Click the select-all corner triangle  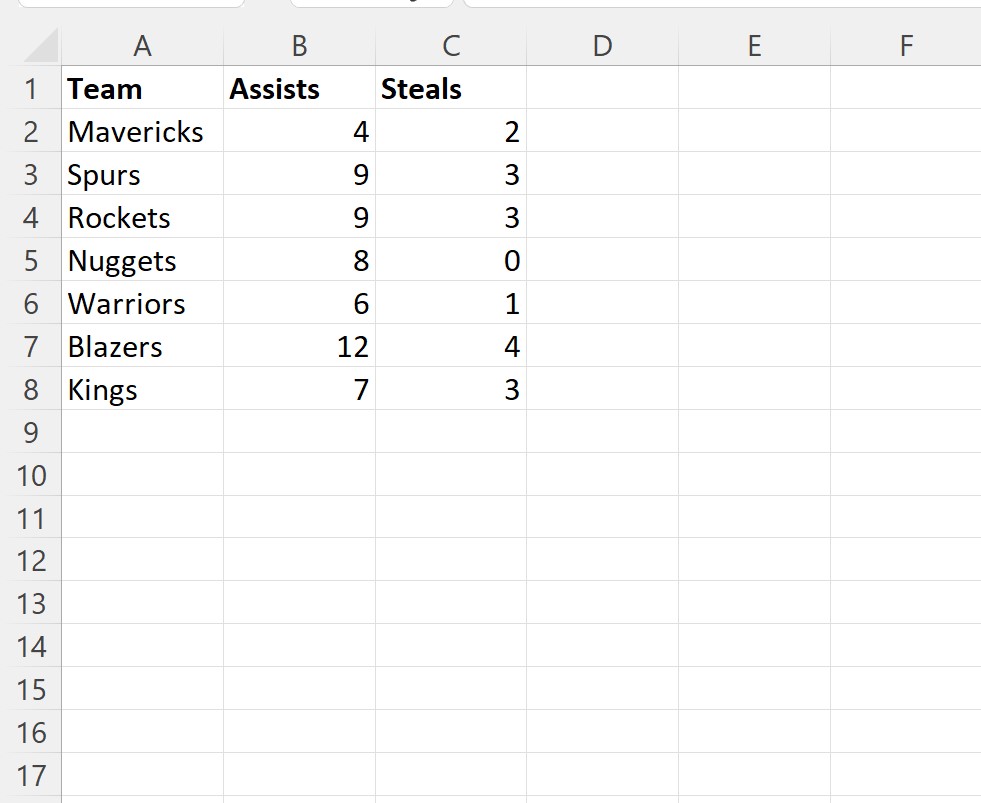pos(40,46)
